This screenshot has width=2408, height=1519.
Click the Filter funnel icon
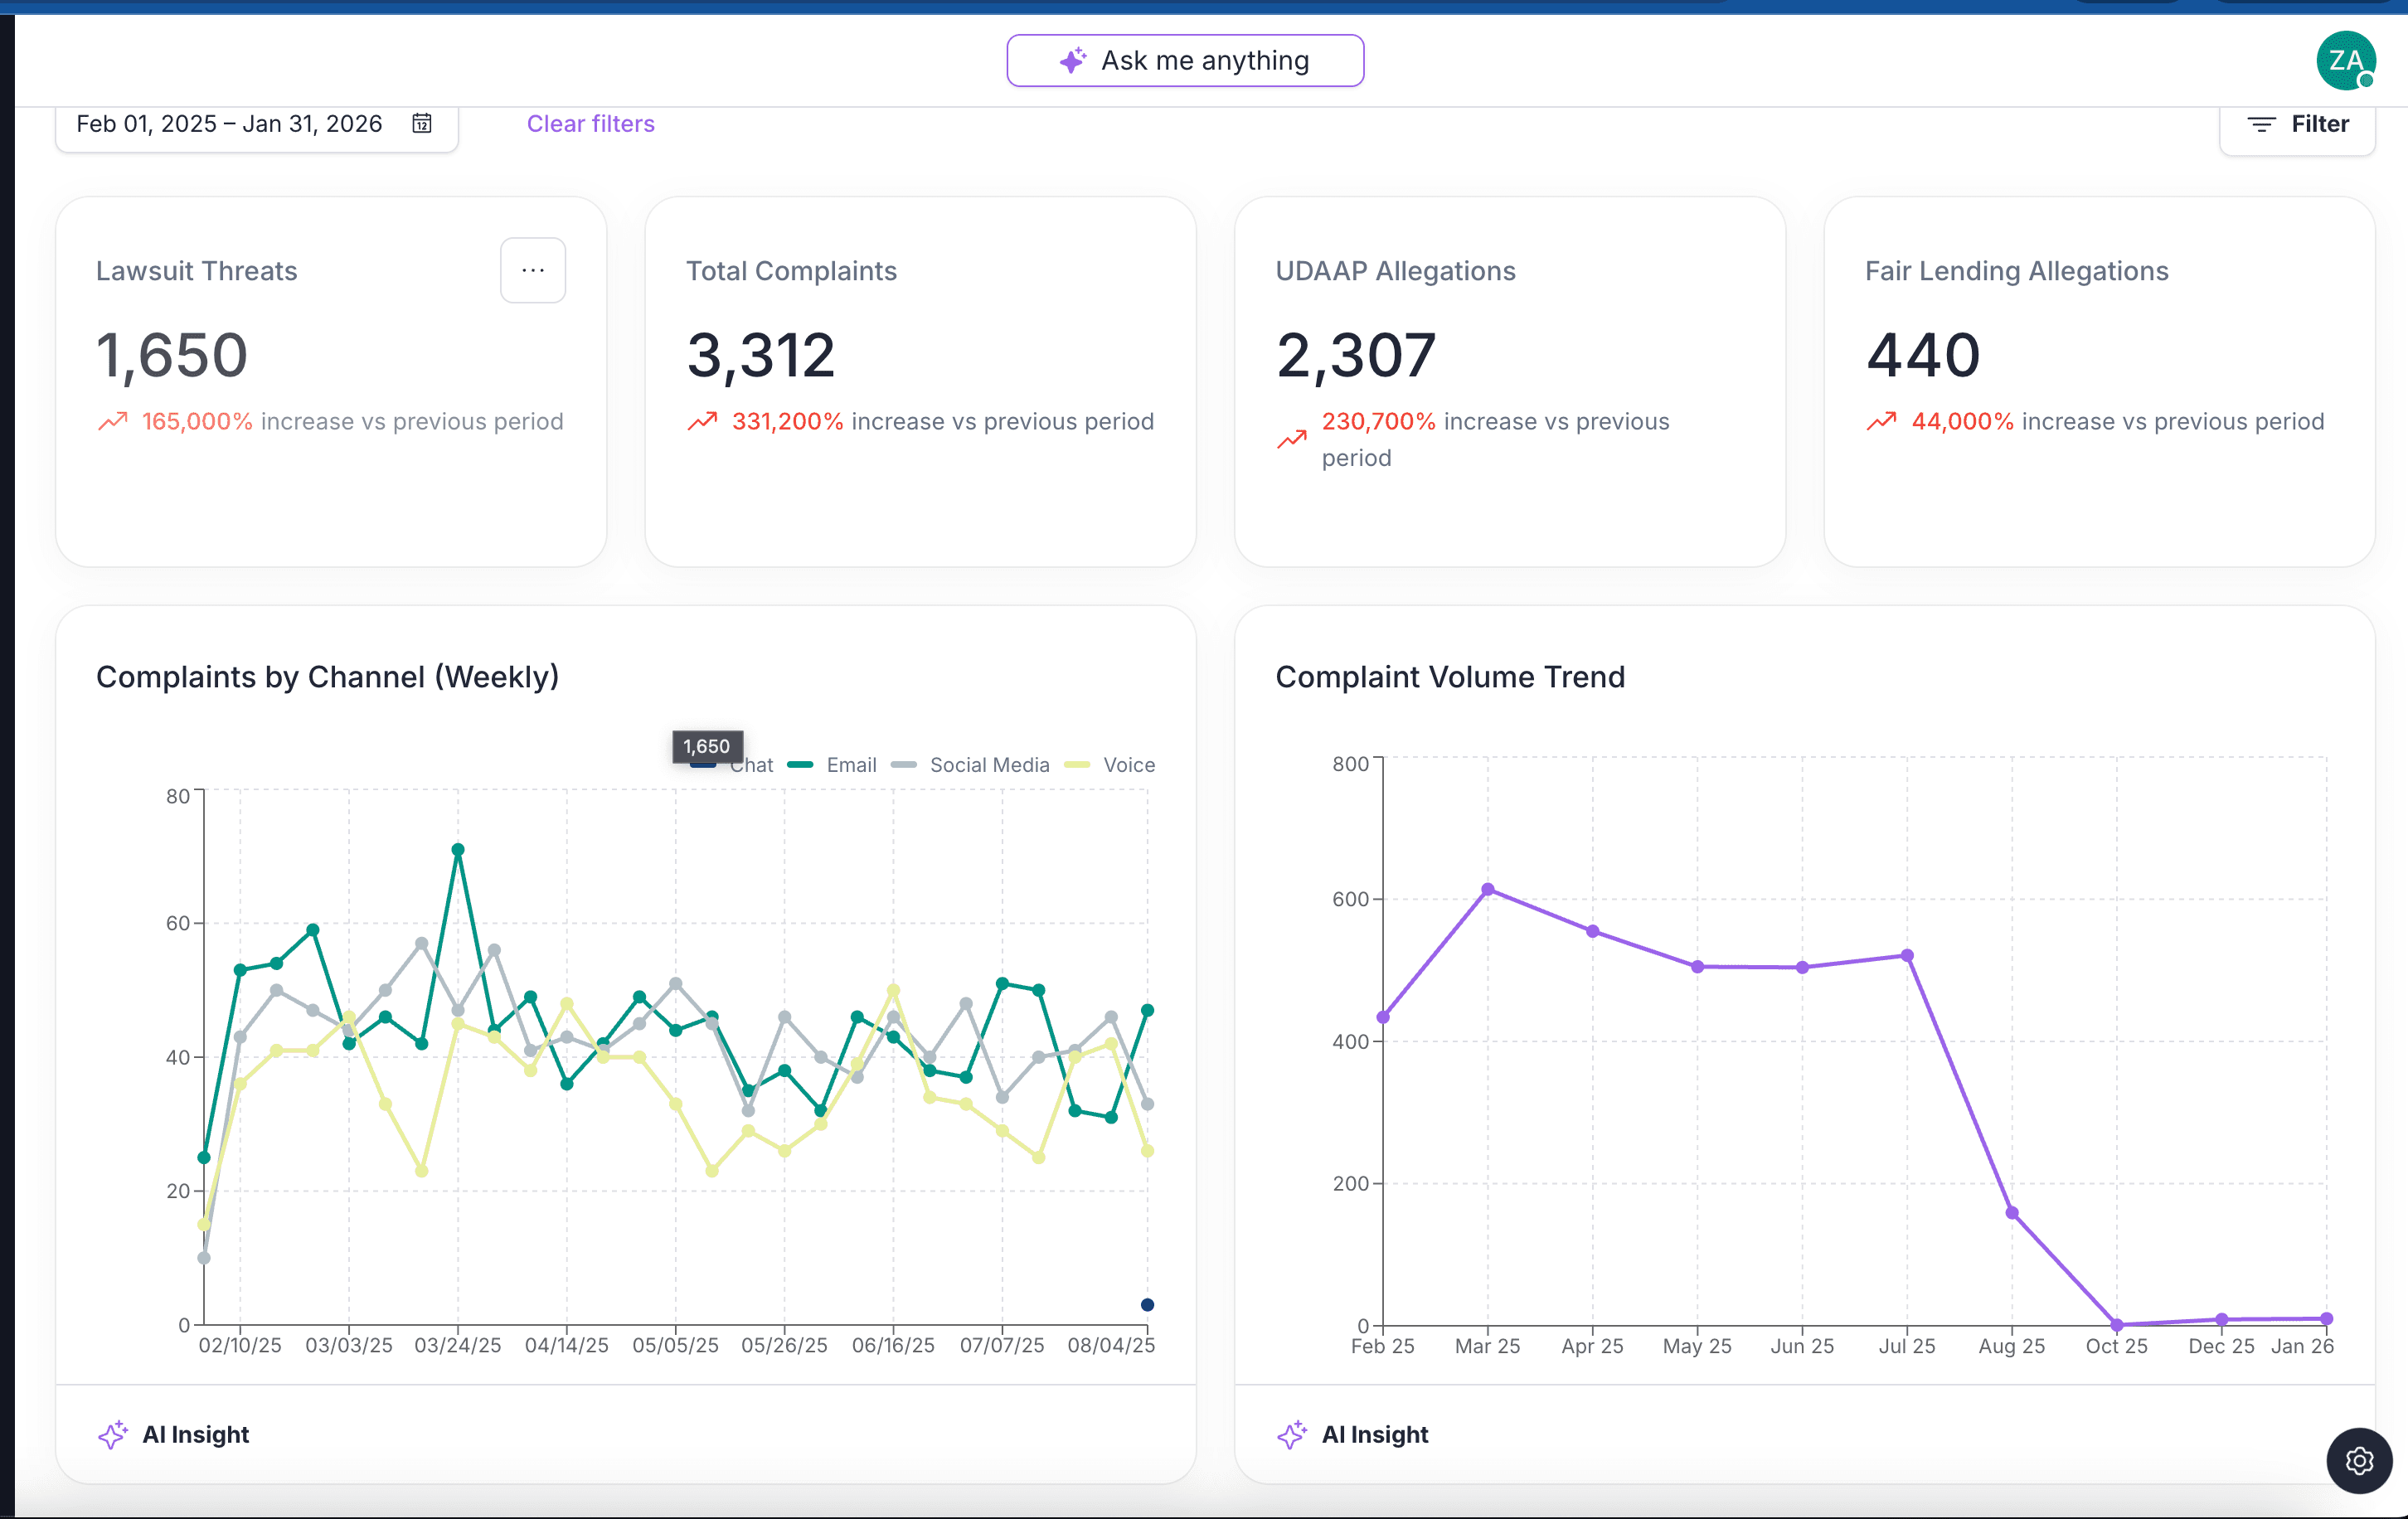pos(2261,123)
